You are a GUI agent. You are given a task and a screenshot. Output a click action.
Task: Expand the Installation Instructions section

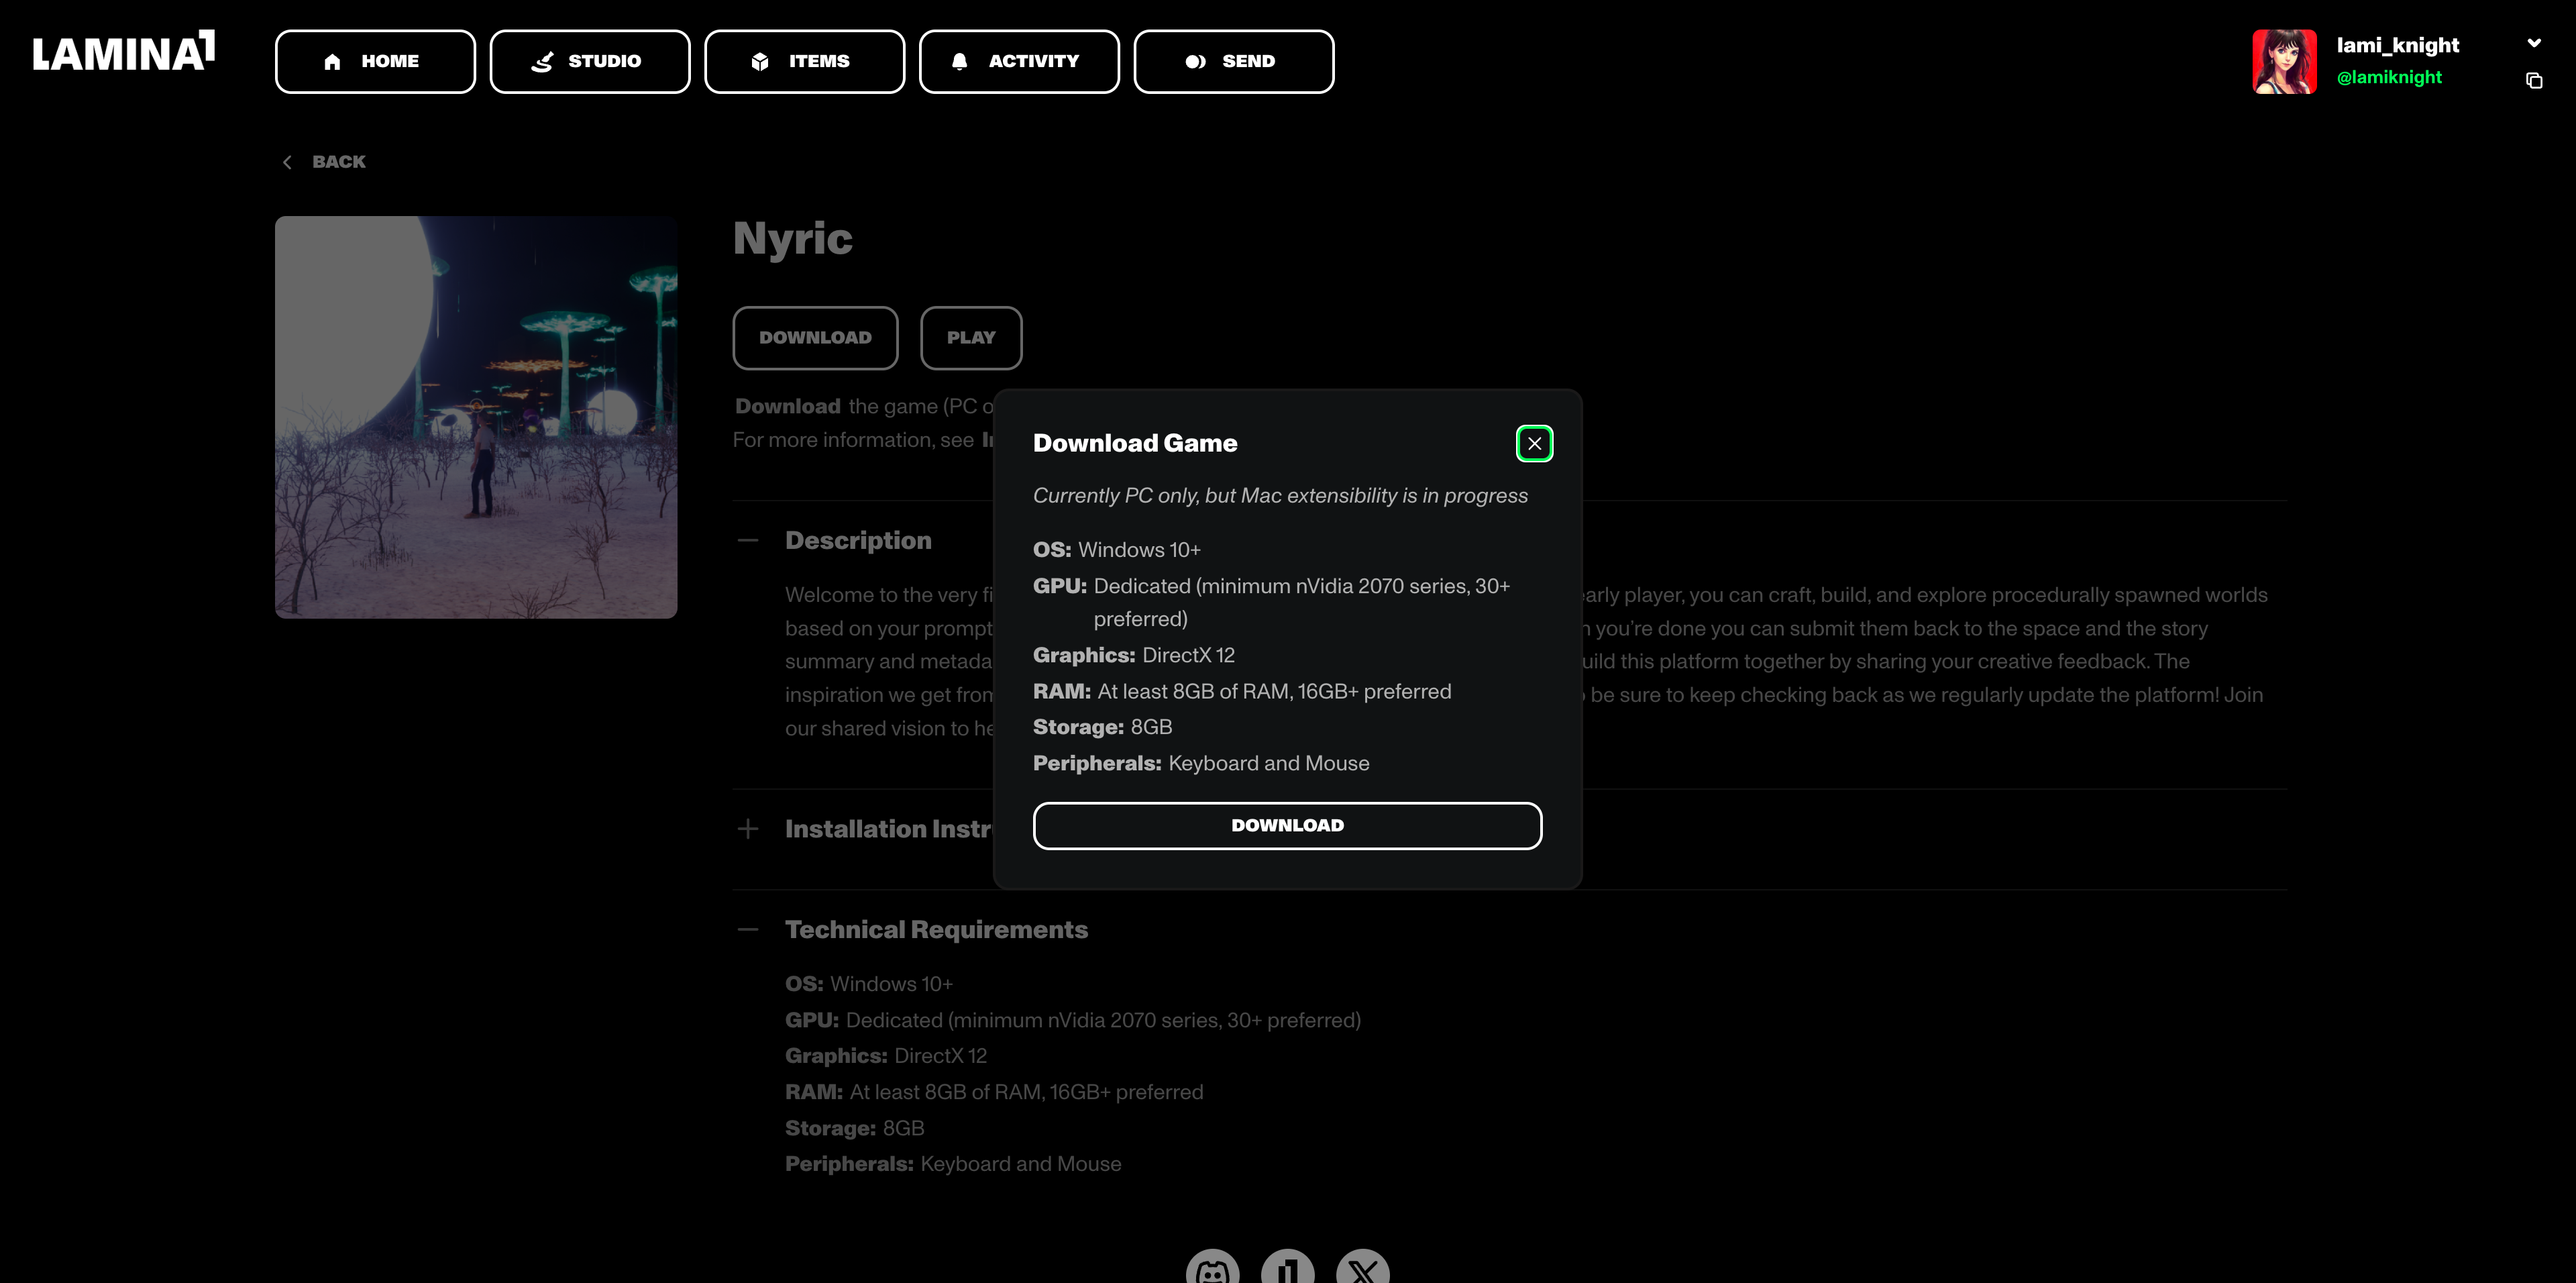click(748, 829)
